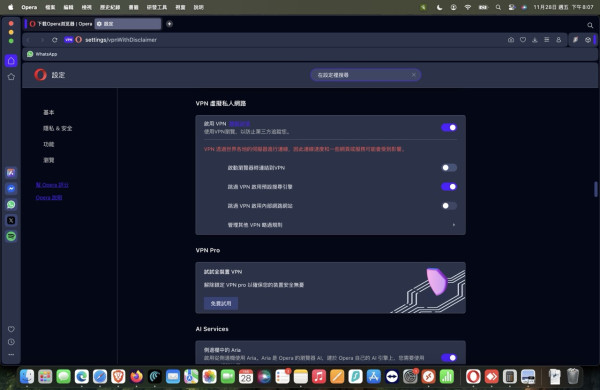This screenshot has width=600, height=390.
Task: Open the Trash in the Dock
Action: pyautogui.click(x=572, y=377)
